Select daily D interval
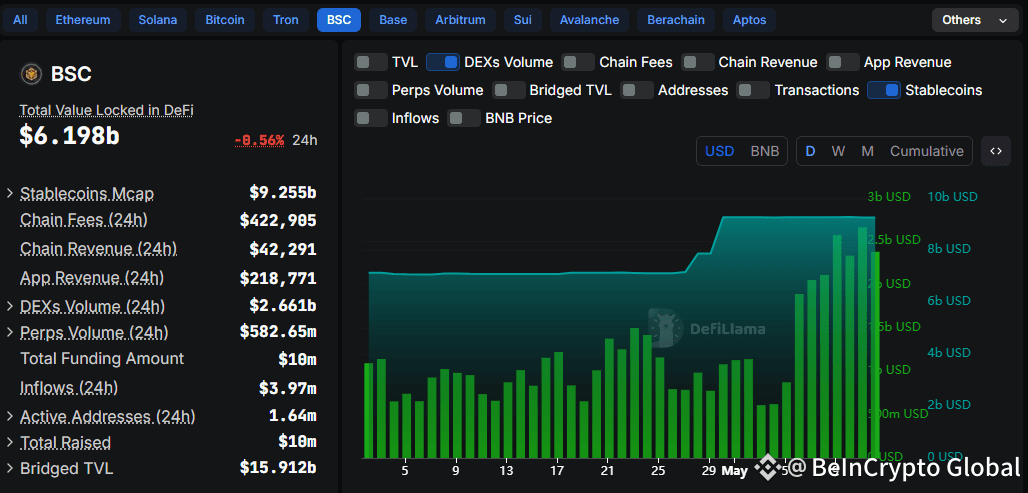Viewport: 1028px width, 493px height. point(810,151)
